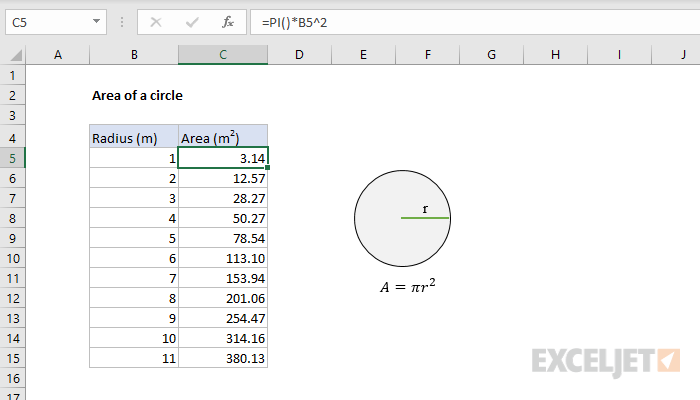Viewport: 700px width, 400px height.
Task: Select the cell with area 153.94
Action: pos(223,279)
